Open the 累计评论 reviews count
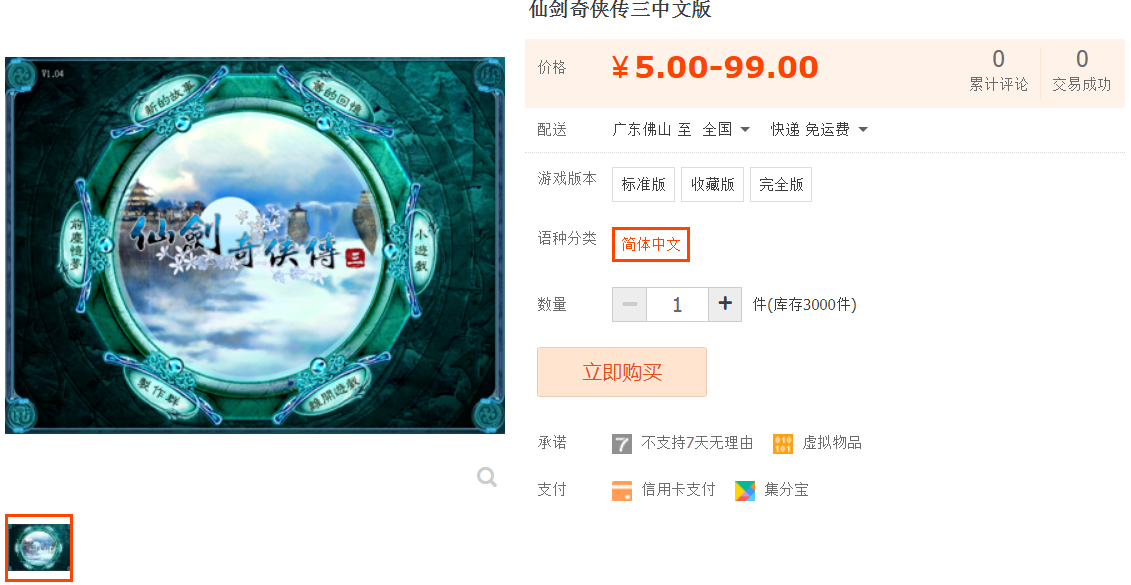Viewport: 1131px width, 585px height. click(998, 70)
